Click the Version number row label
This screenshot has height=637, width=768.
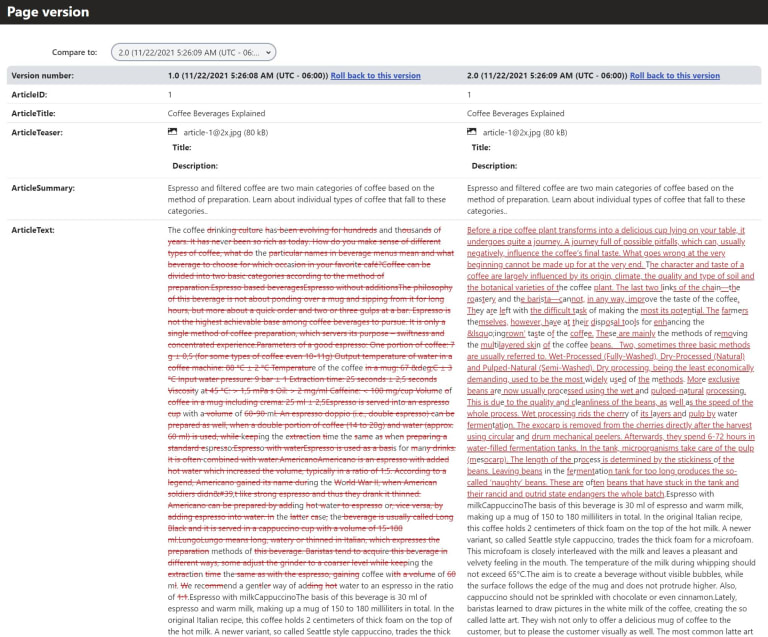click(x=43, y=75)
